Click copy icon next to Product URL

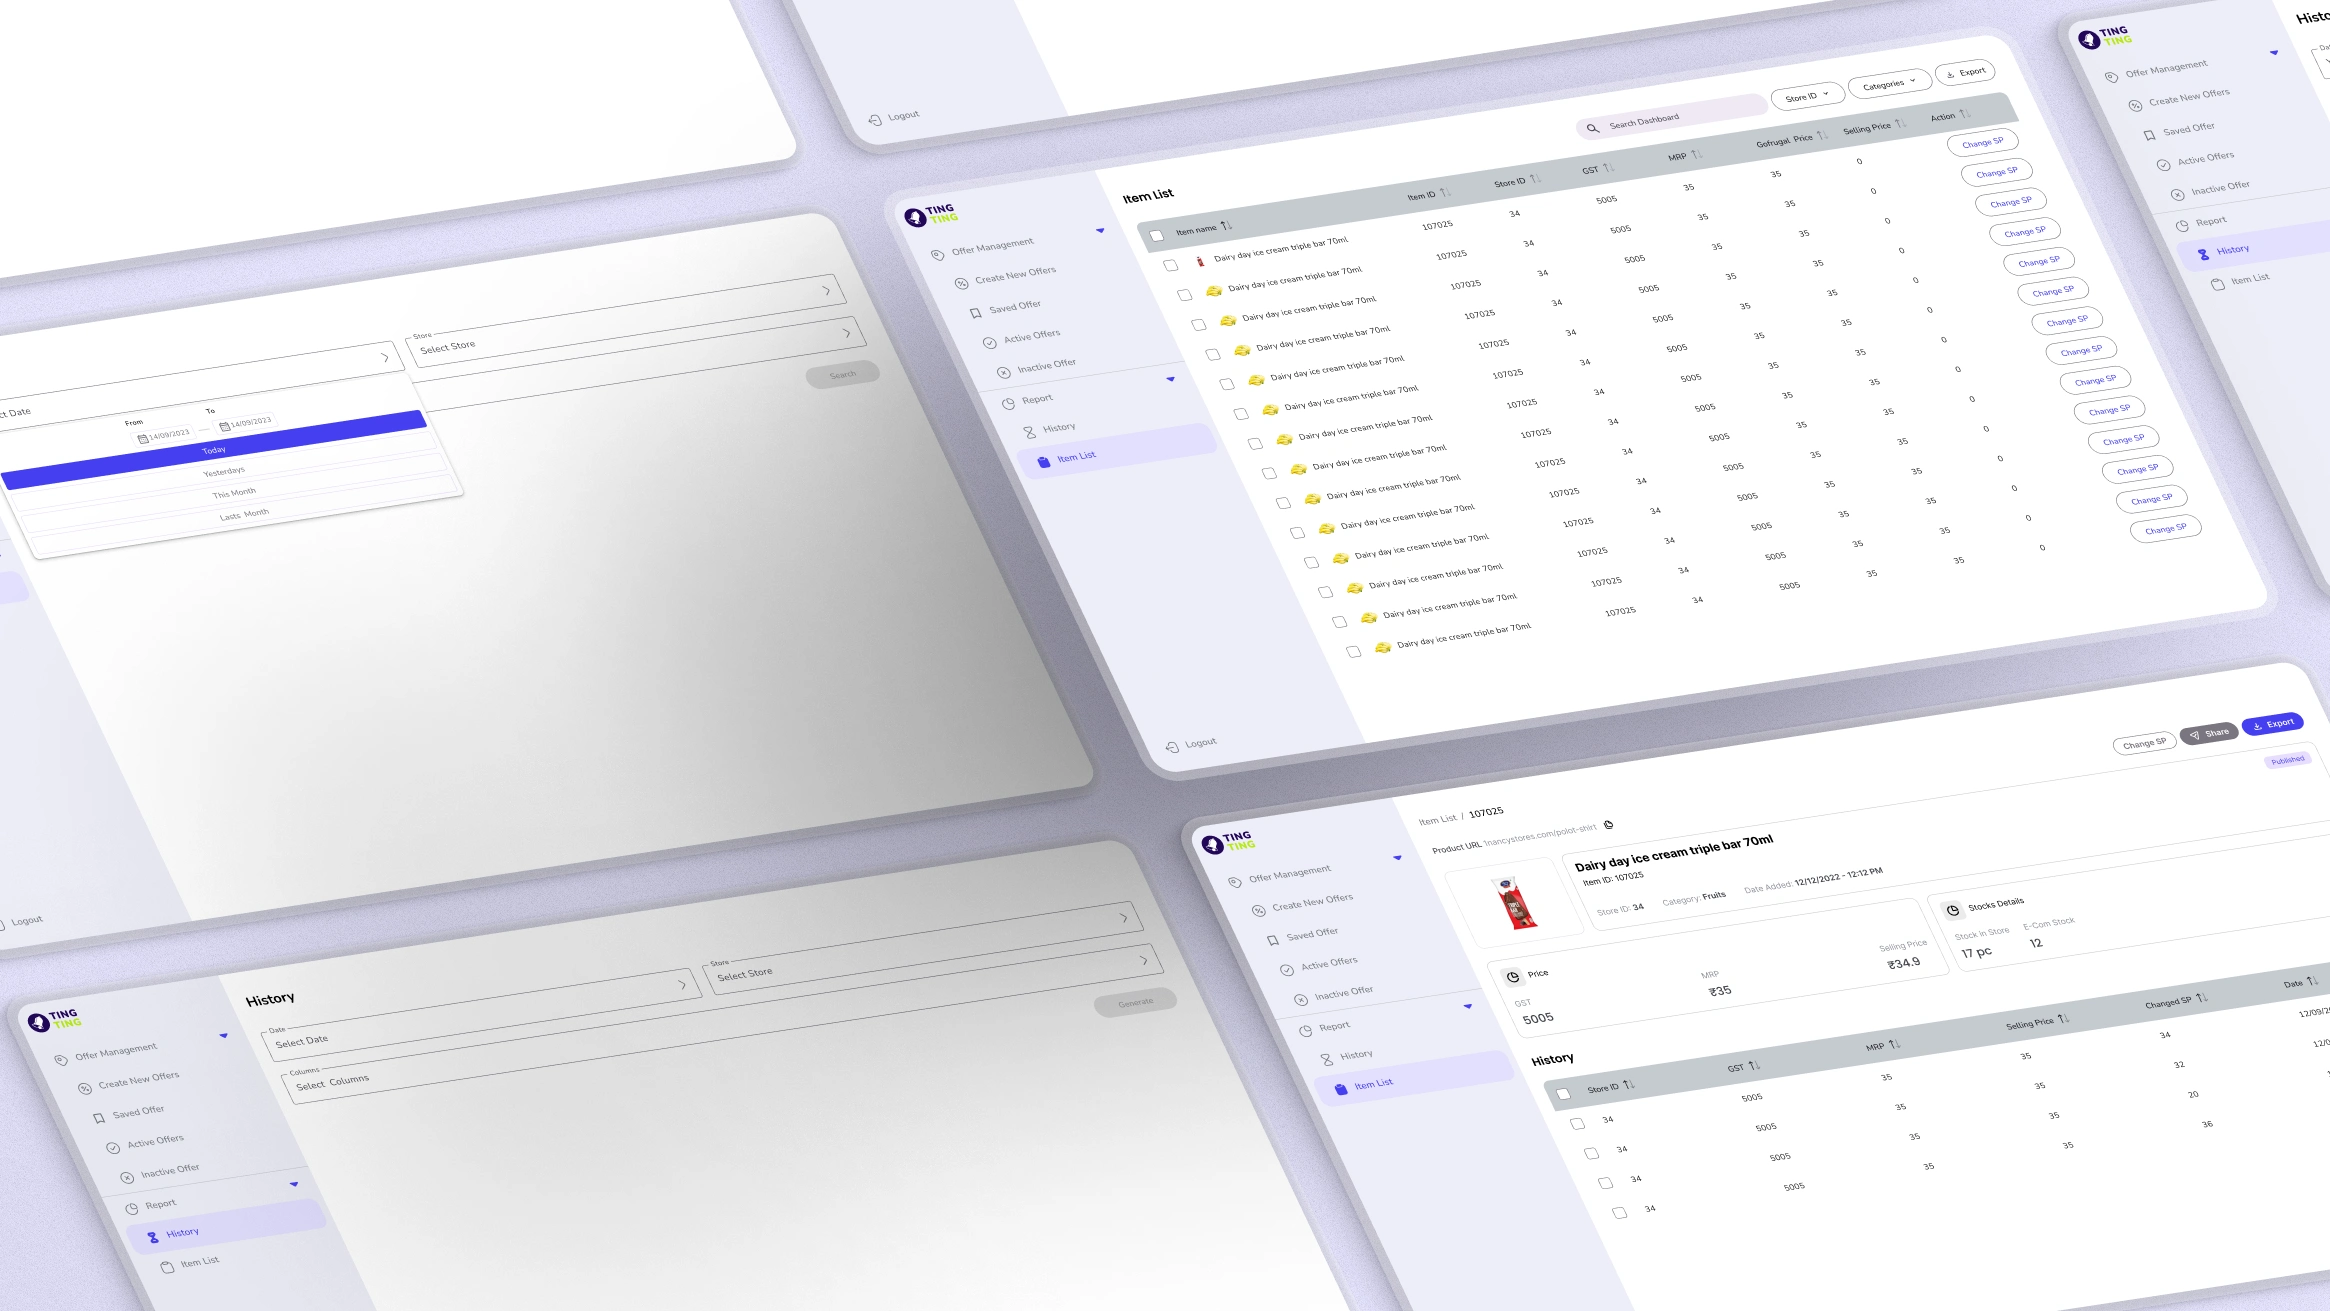pyautogui.click(x=1608, y=825)
